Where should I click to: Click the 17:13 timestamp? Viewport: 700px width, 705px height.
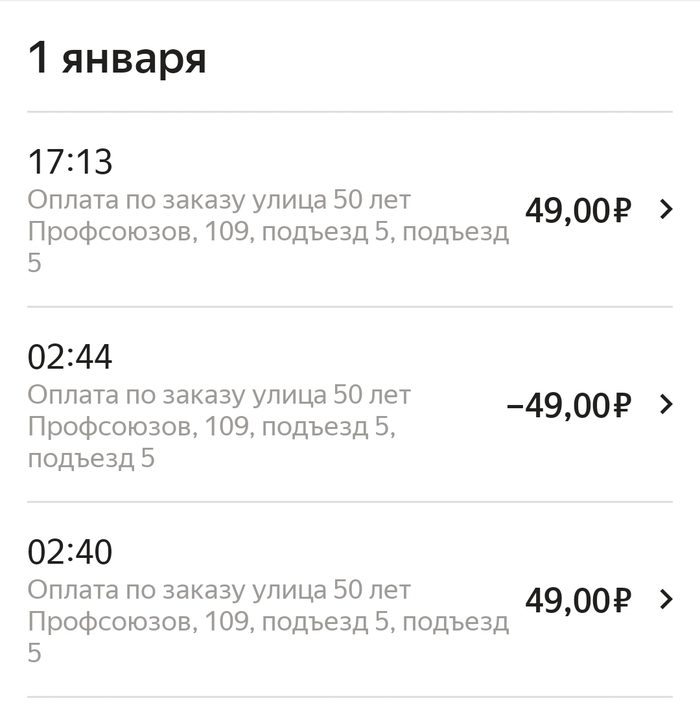tap(70, 162)
